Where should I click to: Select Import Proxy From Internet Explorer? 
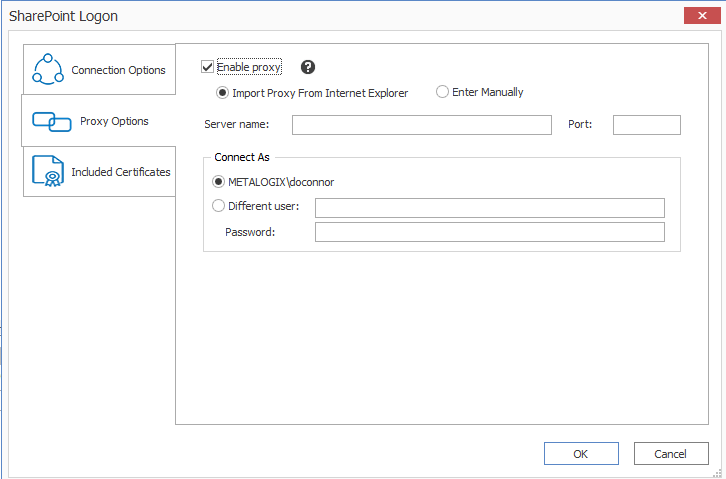(x=223, y=92)
